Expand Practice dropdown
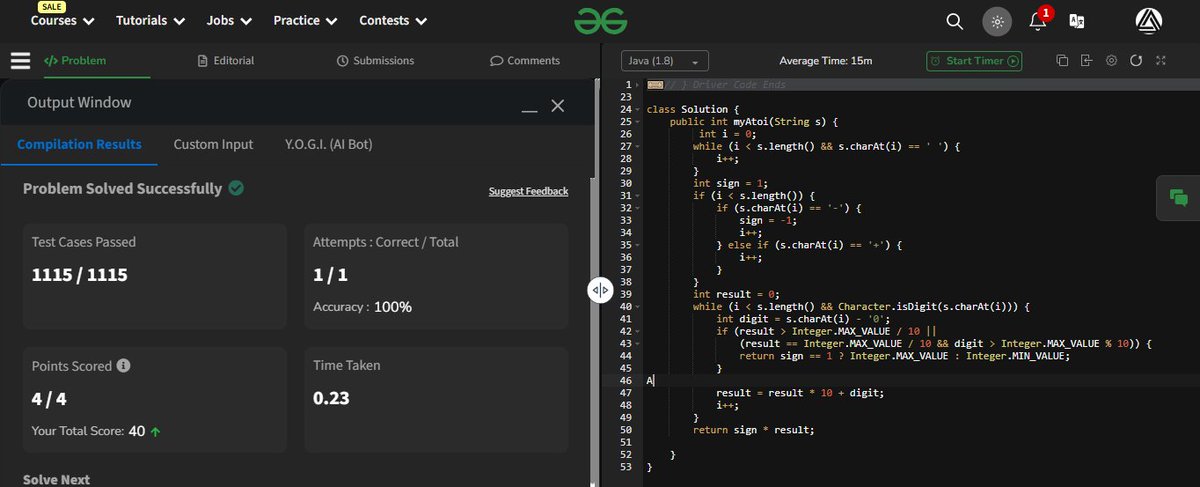The height and width of the screenshot is (487, 1200). [x=306, y=20]
